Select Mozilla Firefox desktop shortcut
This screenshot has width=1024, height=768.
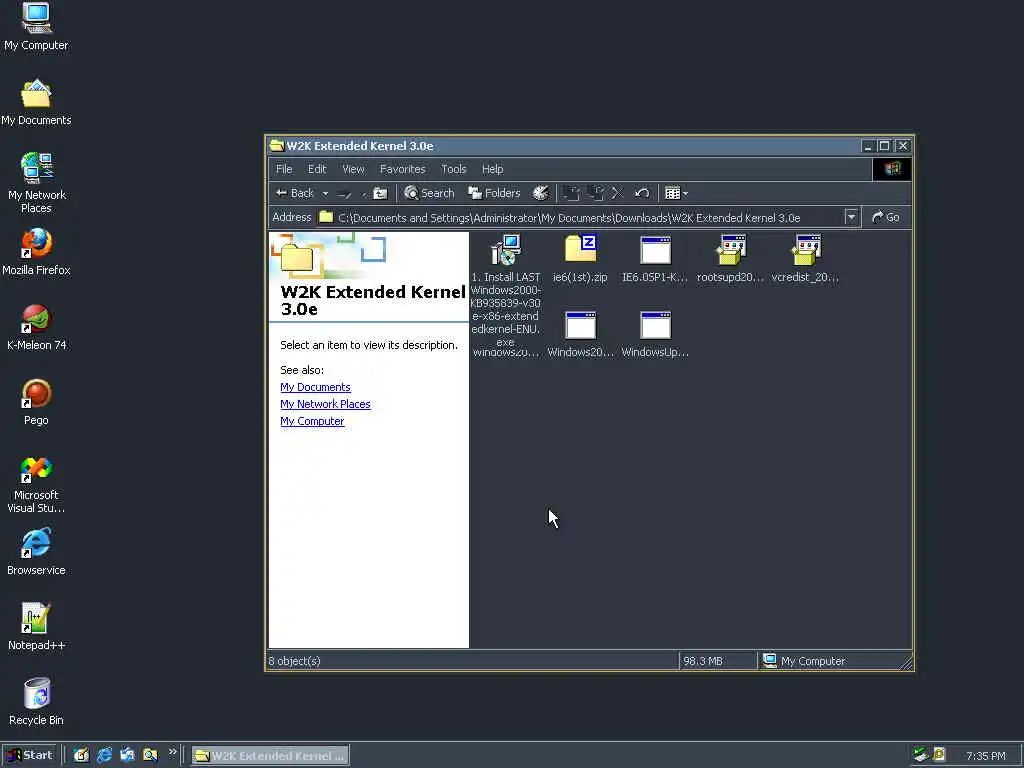[x=36, y=251]
